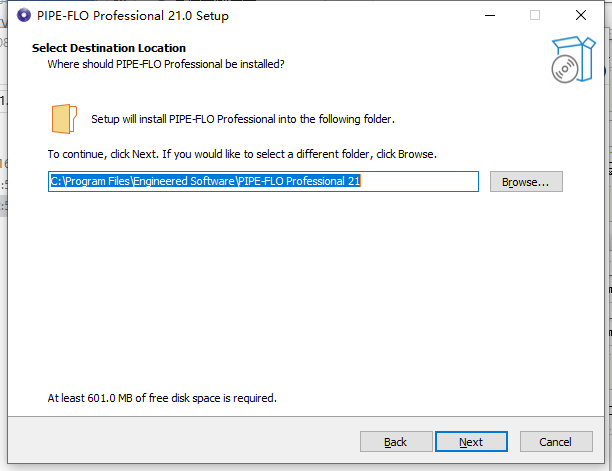Click the CD disc in the setup icon
This screenshot has height=471, width=612.
(564, 69)
